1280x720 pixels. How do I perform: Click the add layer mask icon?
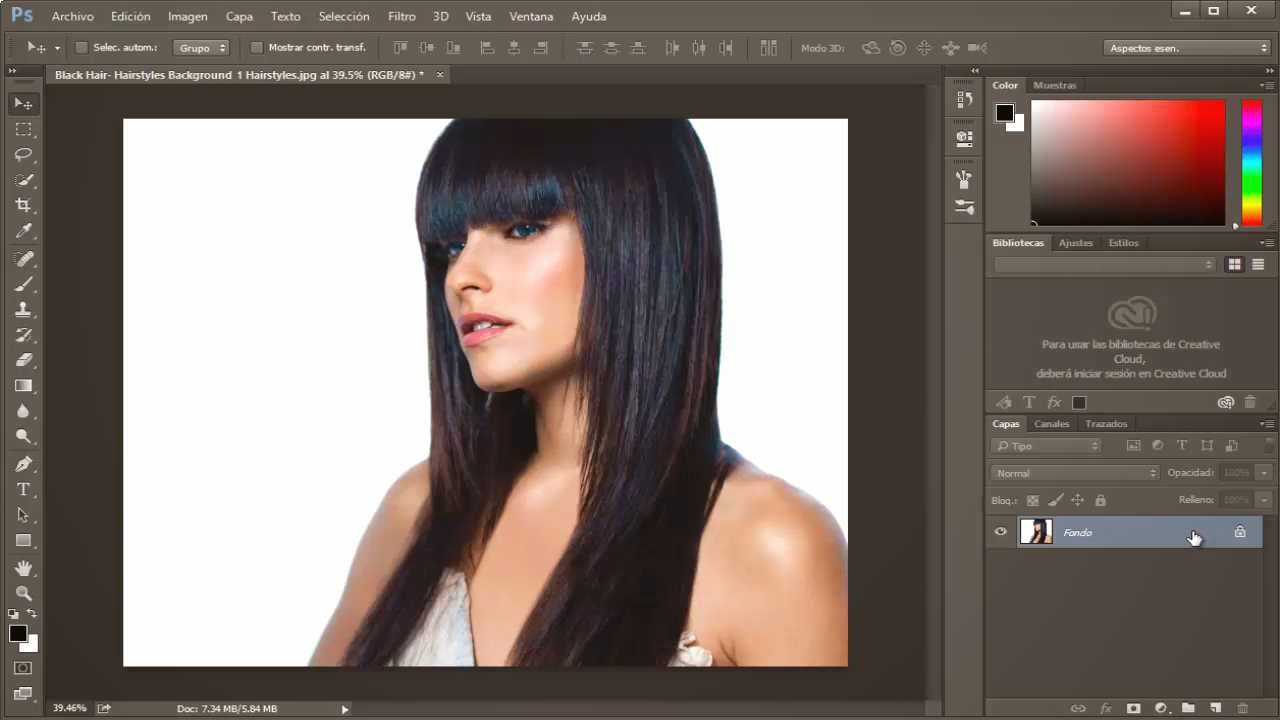coord(1133,708)
